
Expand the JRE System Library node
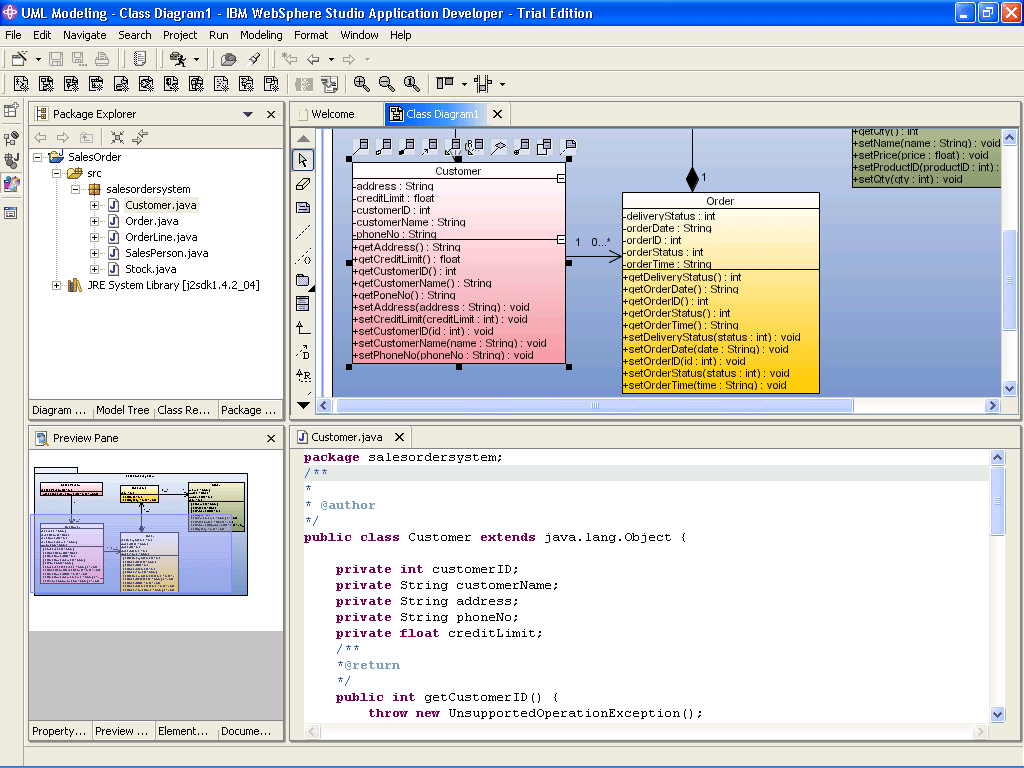click(57, 285)
